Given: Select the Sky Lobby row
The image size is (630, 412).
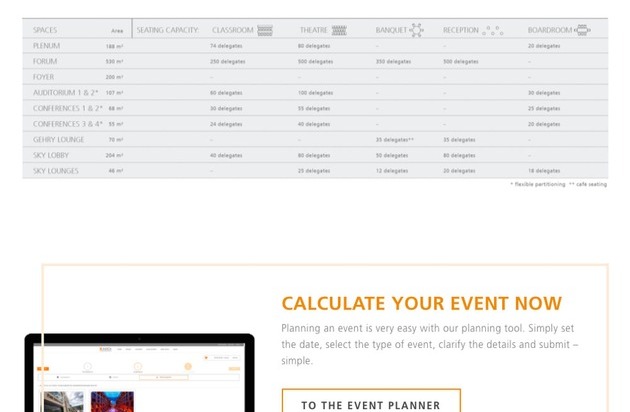Looking at the screenshot, I should [52, 155].
